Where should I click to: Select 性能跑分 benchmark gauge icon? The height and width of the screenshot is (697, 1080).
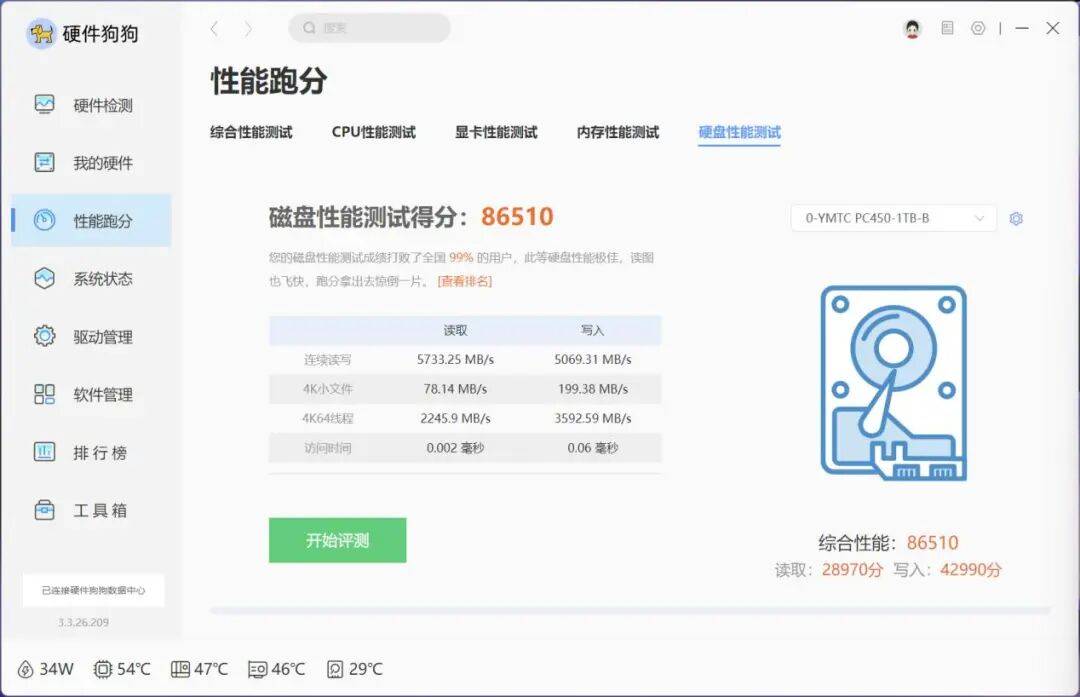pyautogui.click(x=44, y=220)
